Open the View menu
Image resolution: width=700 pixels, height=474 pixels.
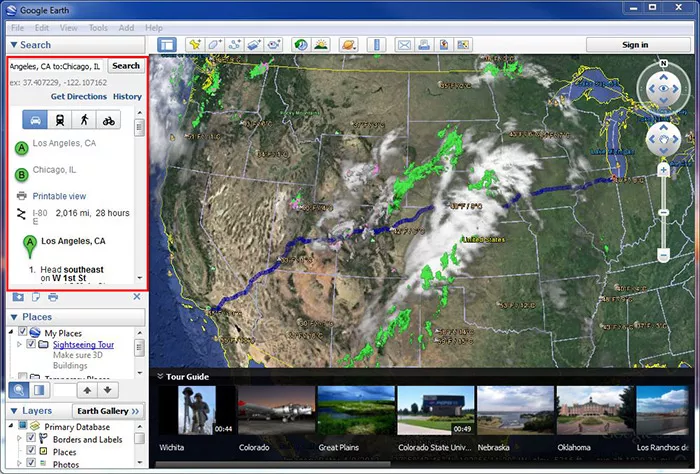pyautogui.click(x=68, y=28)
